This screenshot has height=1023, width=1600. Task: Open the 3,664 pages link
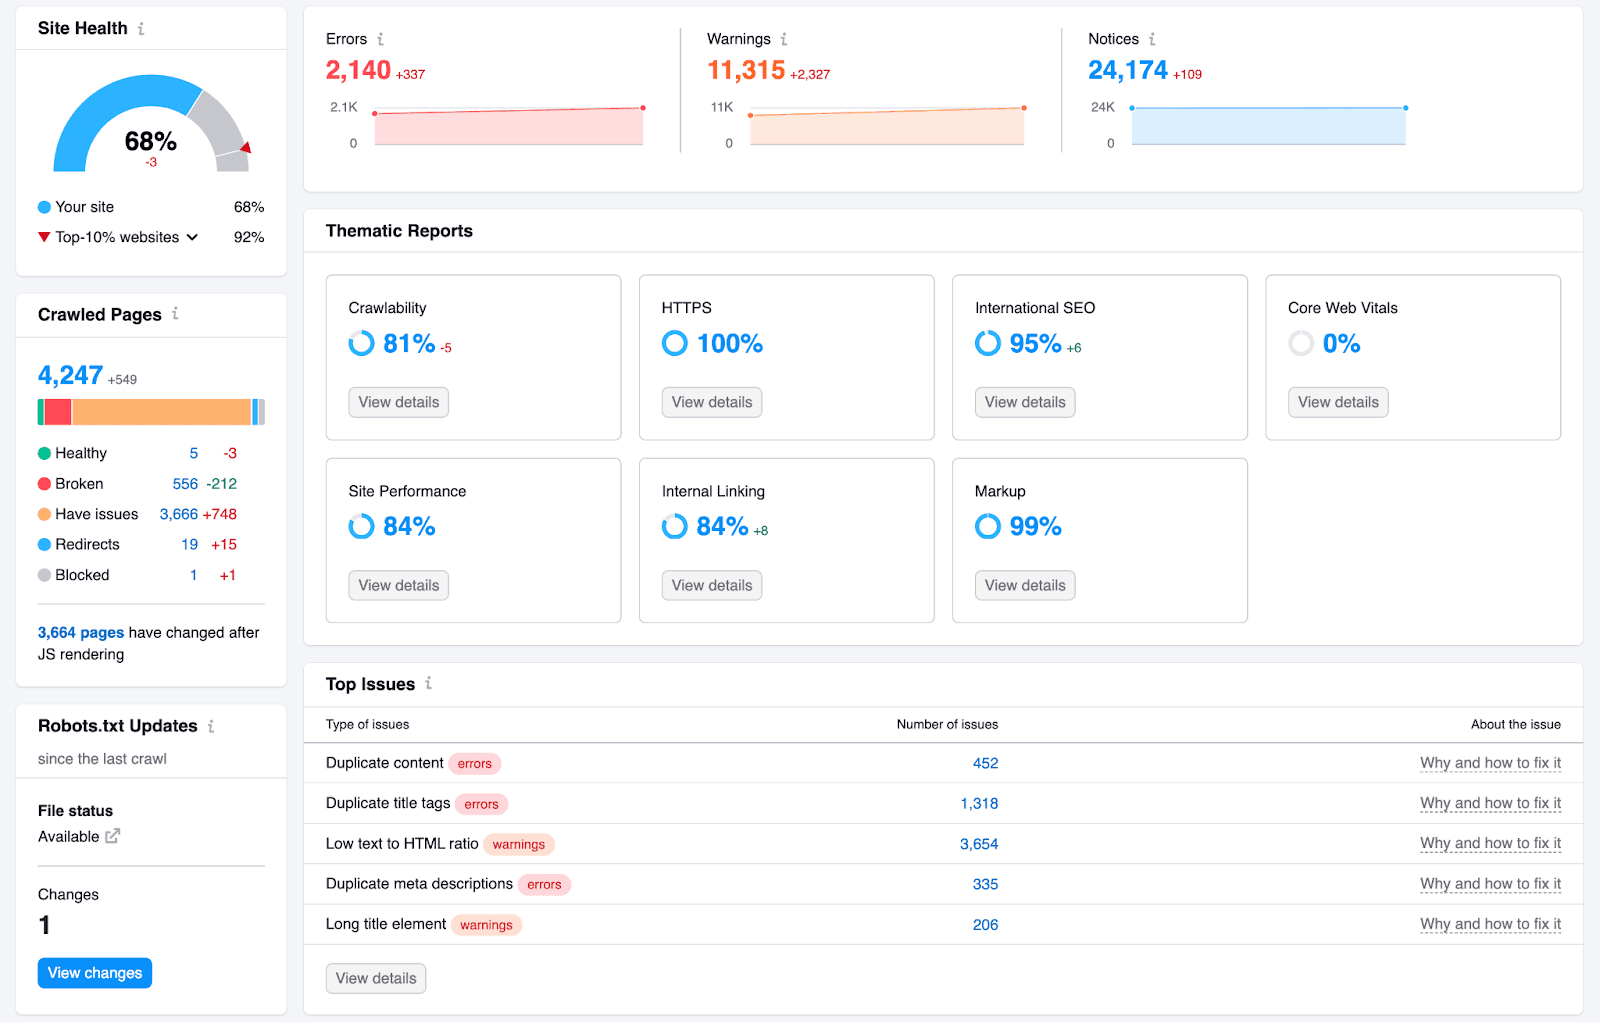coord(81,633)
